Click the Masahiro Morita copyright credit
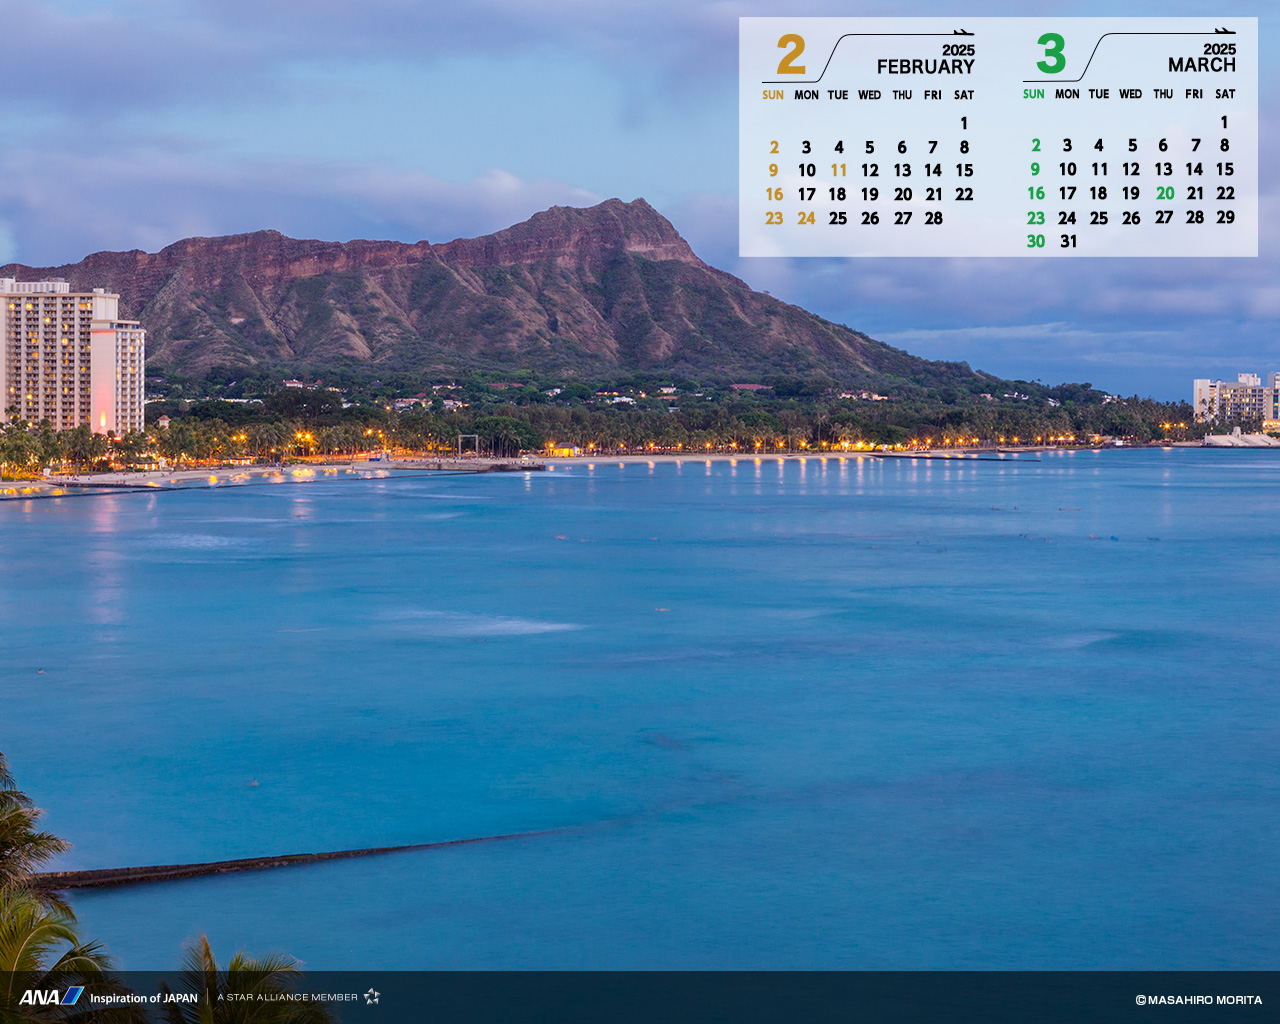The height and width of the screenshot is (1024, 1280). (1198, 1000)
